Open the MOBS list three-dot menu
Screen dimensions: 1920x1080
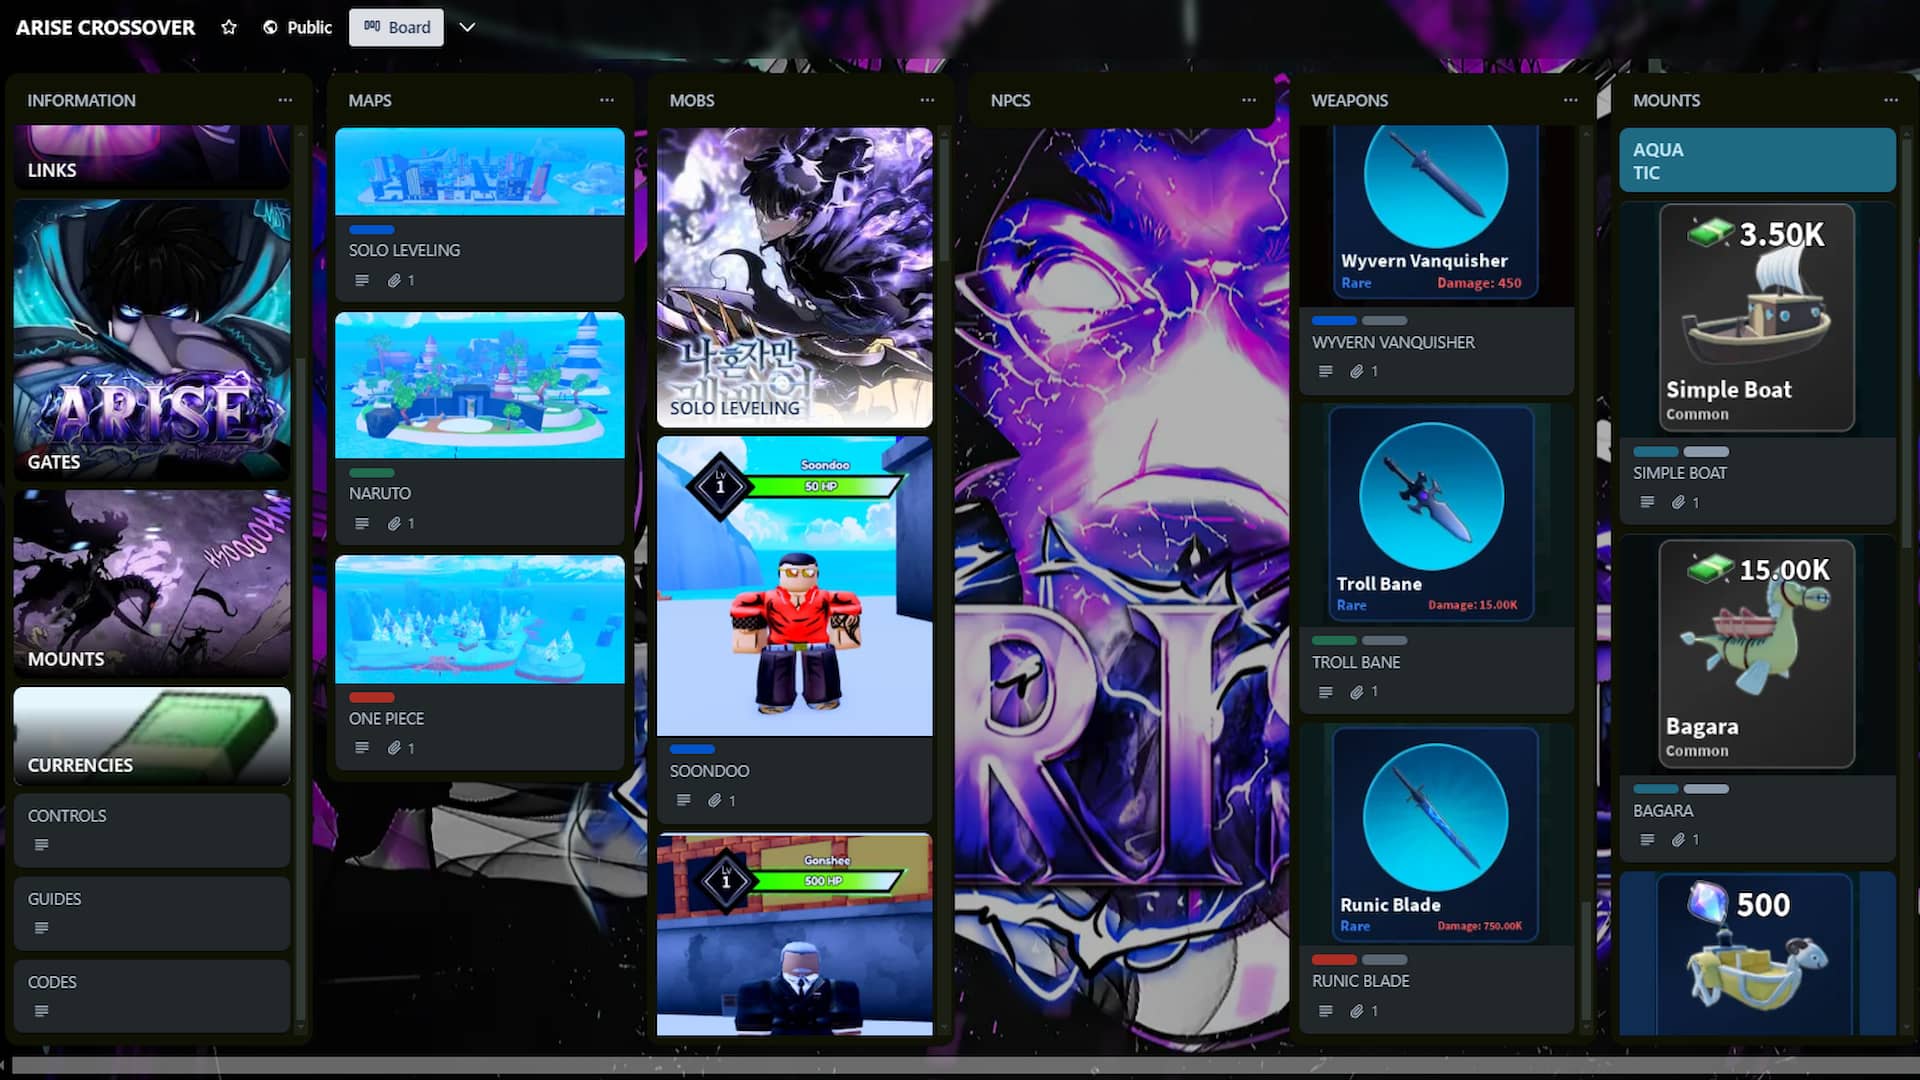[927, 100]
